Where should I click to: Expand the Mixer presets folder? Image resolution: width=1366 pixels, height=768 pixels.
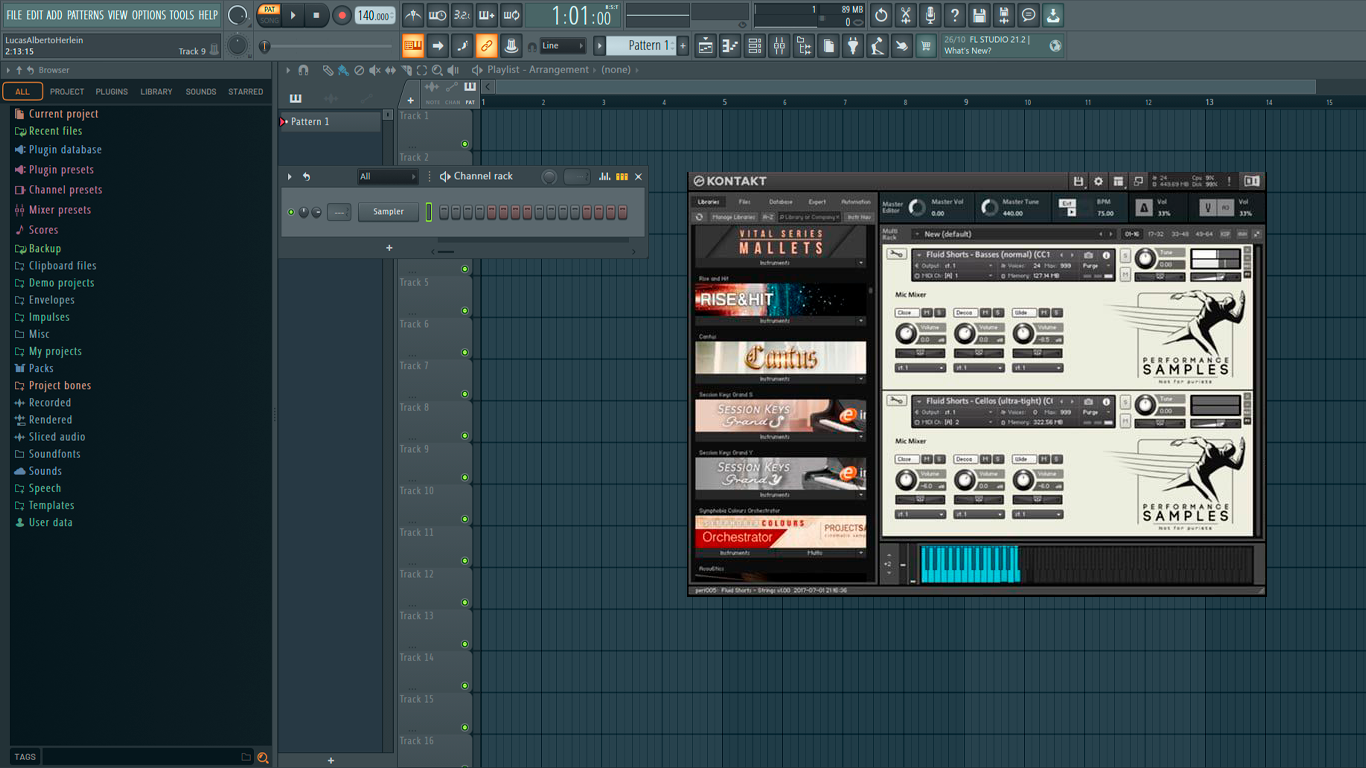click(59, 210)
